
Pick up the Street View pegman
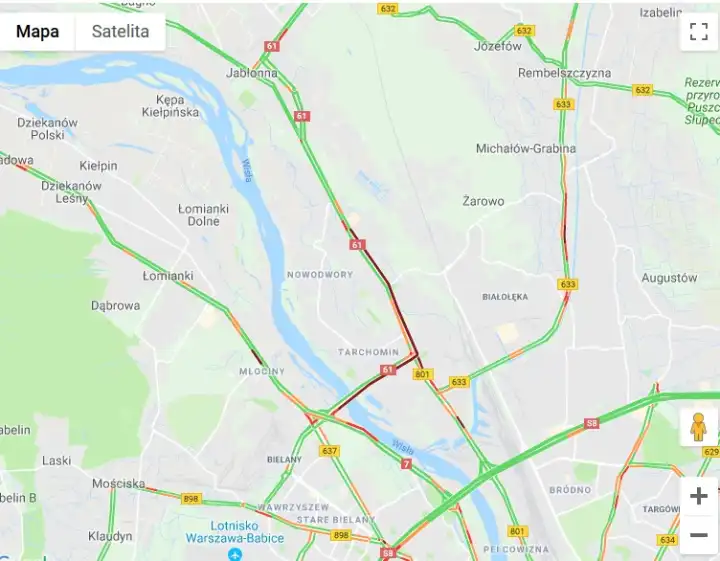(698, 427)
